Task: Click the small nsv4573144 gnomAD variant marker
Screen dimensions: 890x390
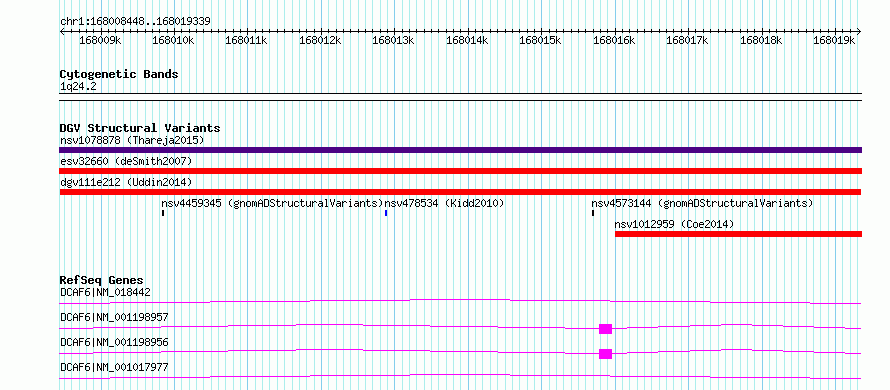Action: 593,213
